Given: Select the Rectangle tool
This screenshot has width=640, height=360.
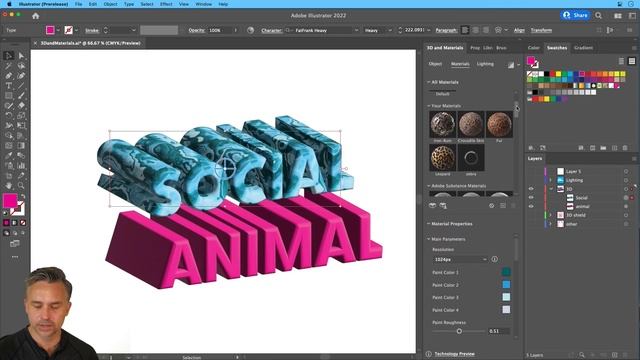Looking at the screenshot, I should [x=9, y=96].
